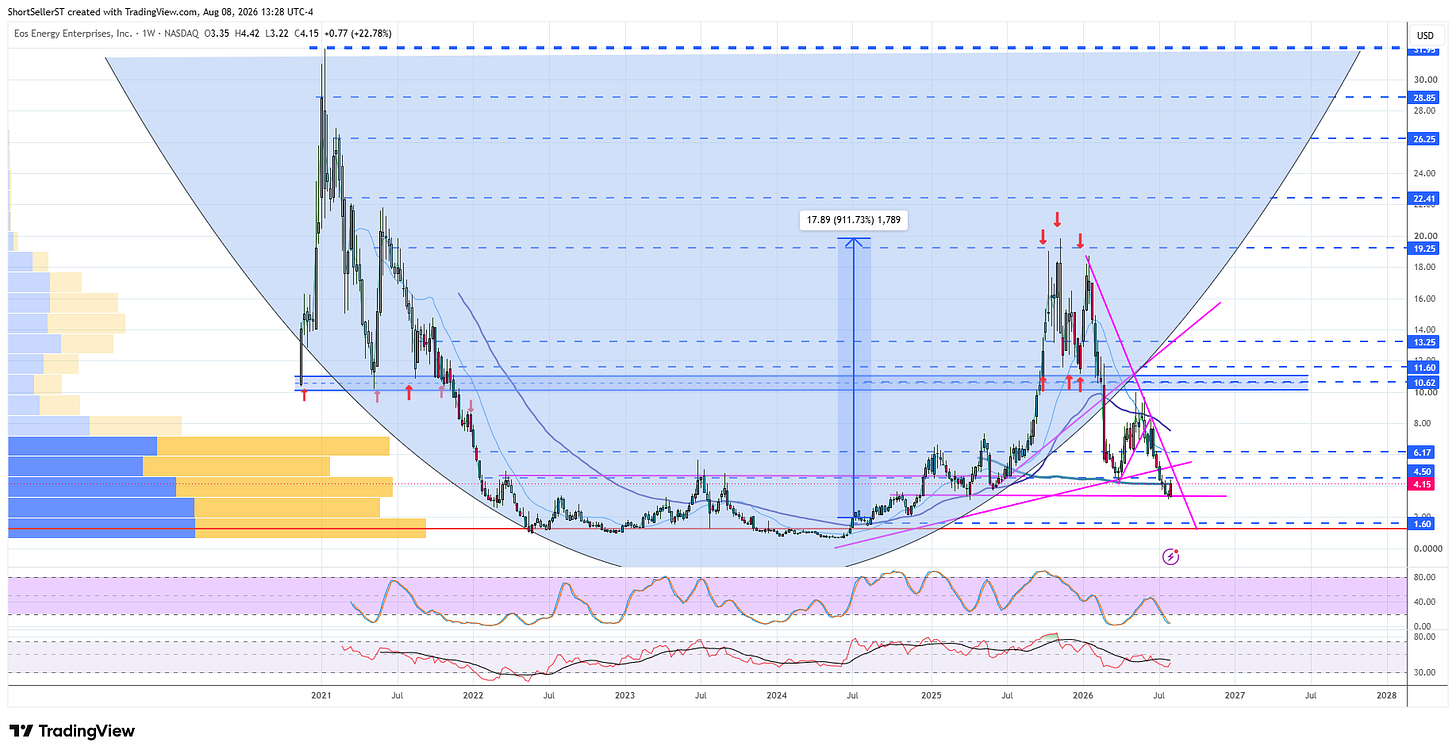The width and height of the screenshot is (1456, 755).
Task: Click the 2025 label on time axis
Action: (930, 693)
